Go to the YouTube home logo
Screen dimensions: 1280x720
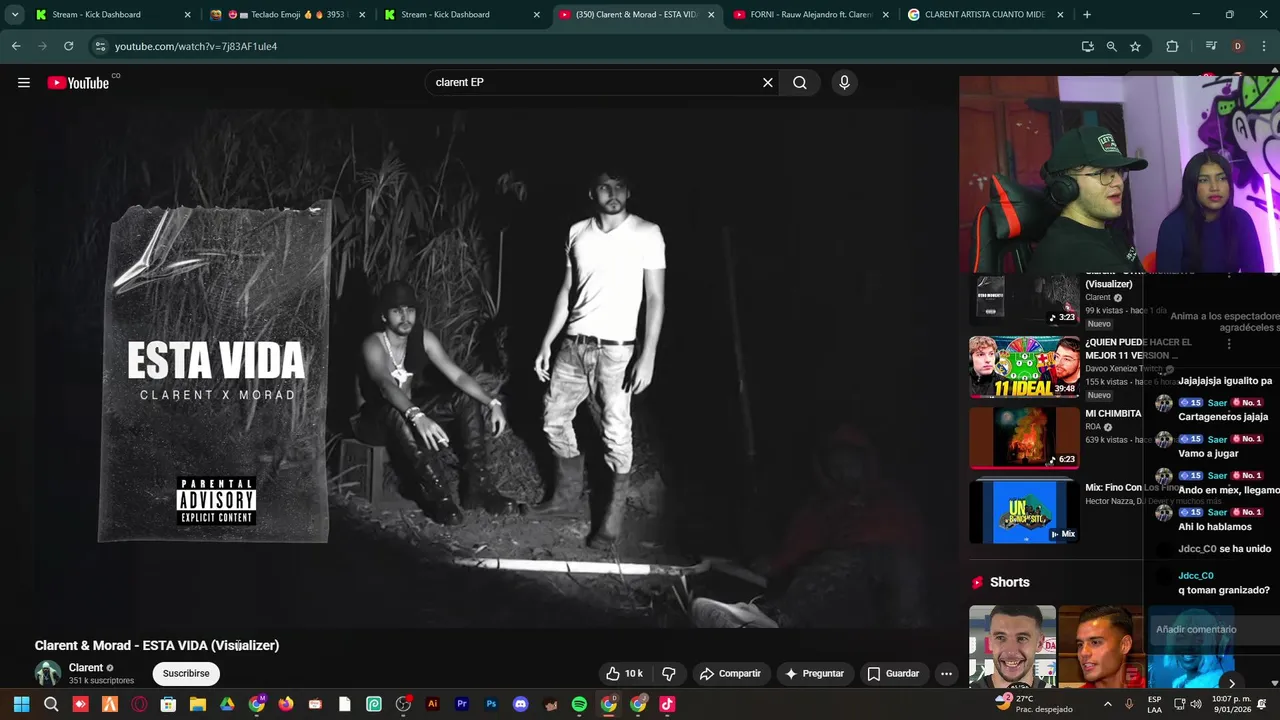pyautogui.click(x=78, y=83)
